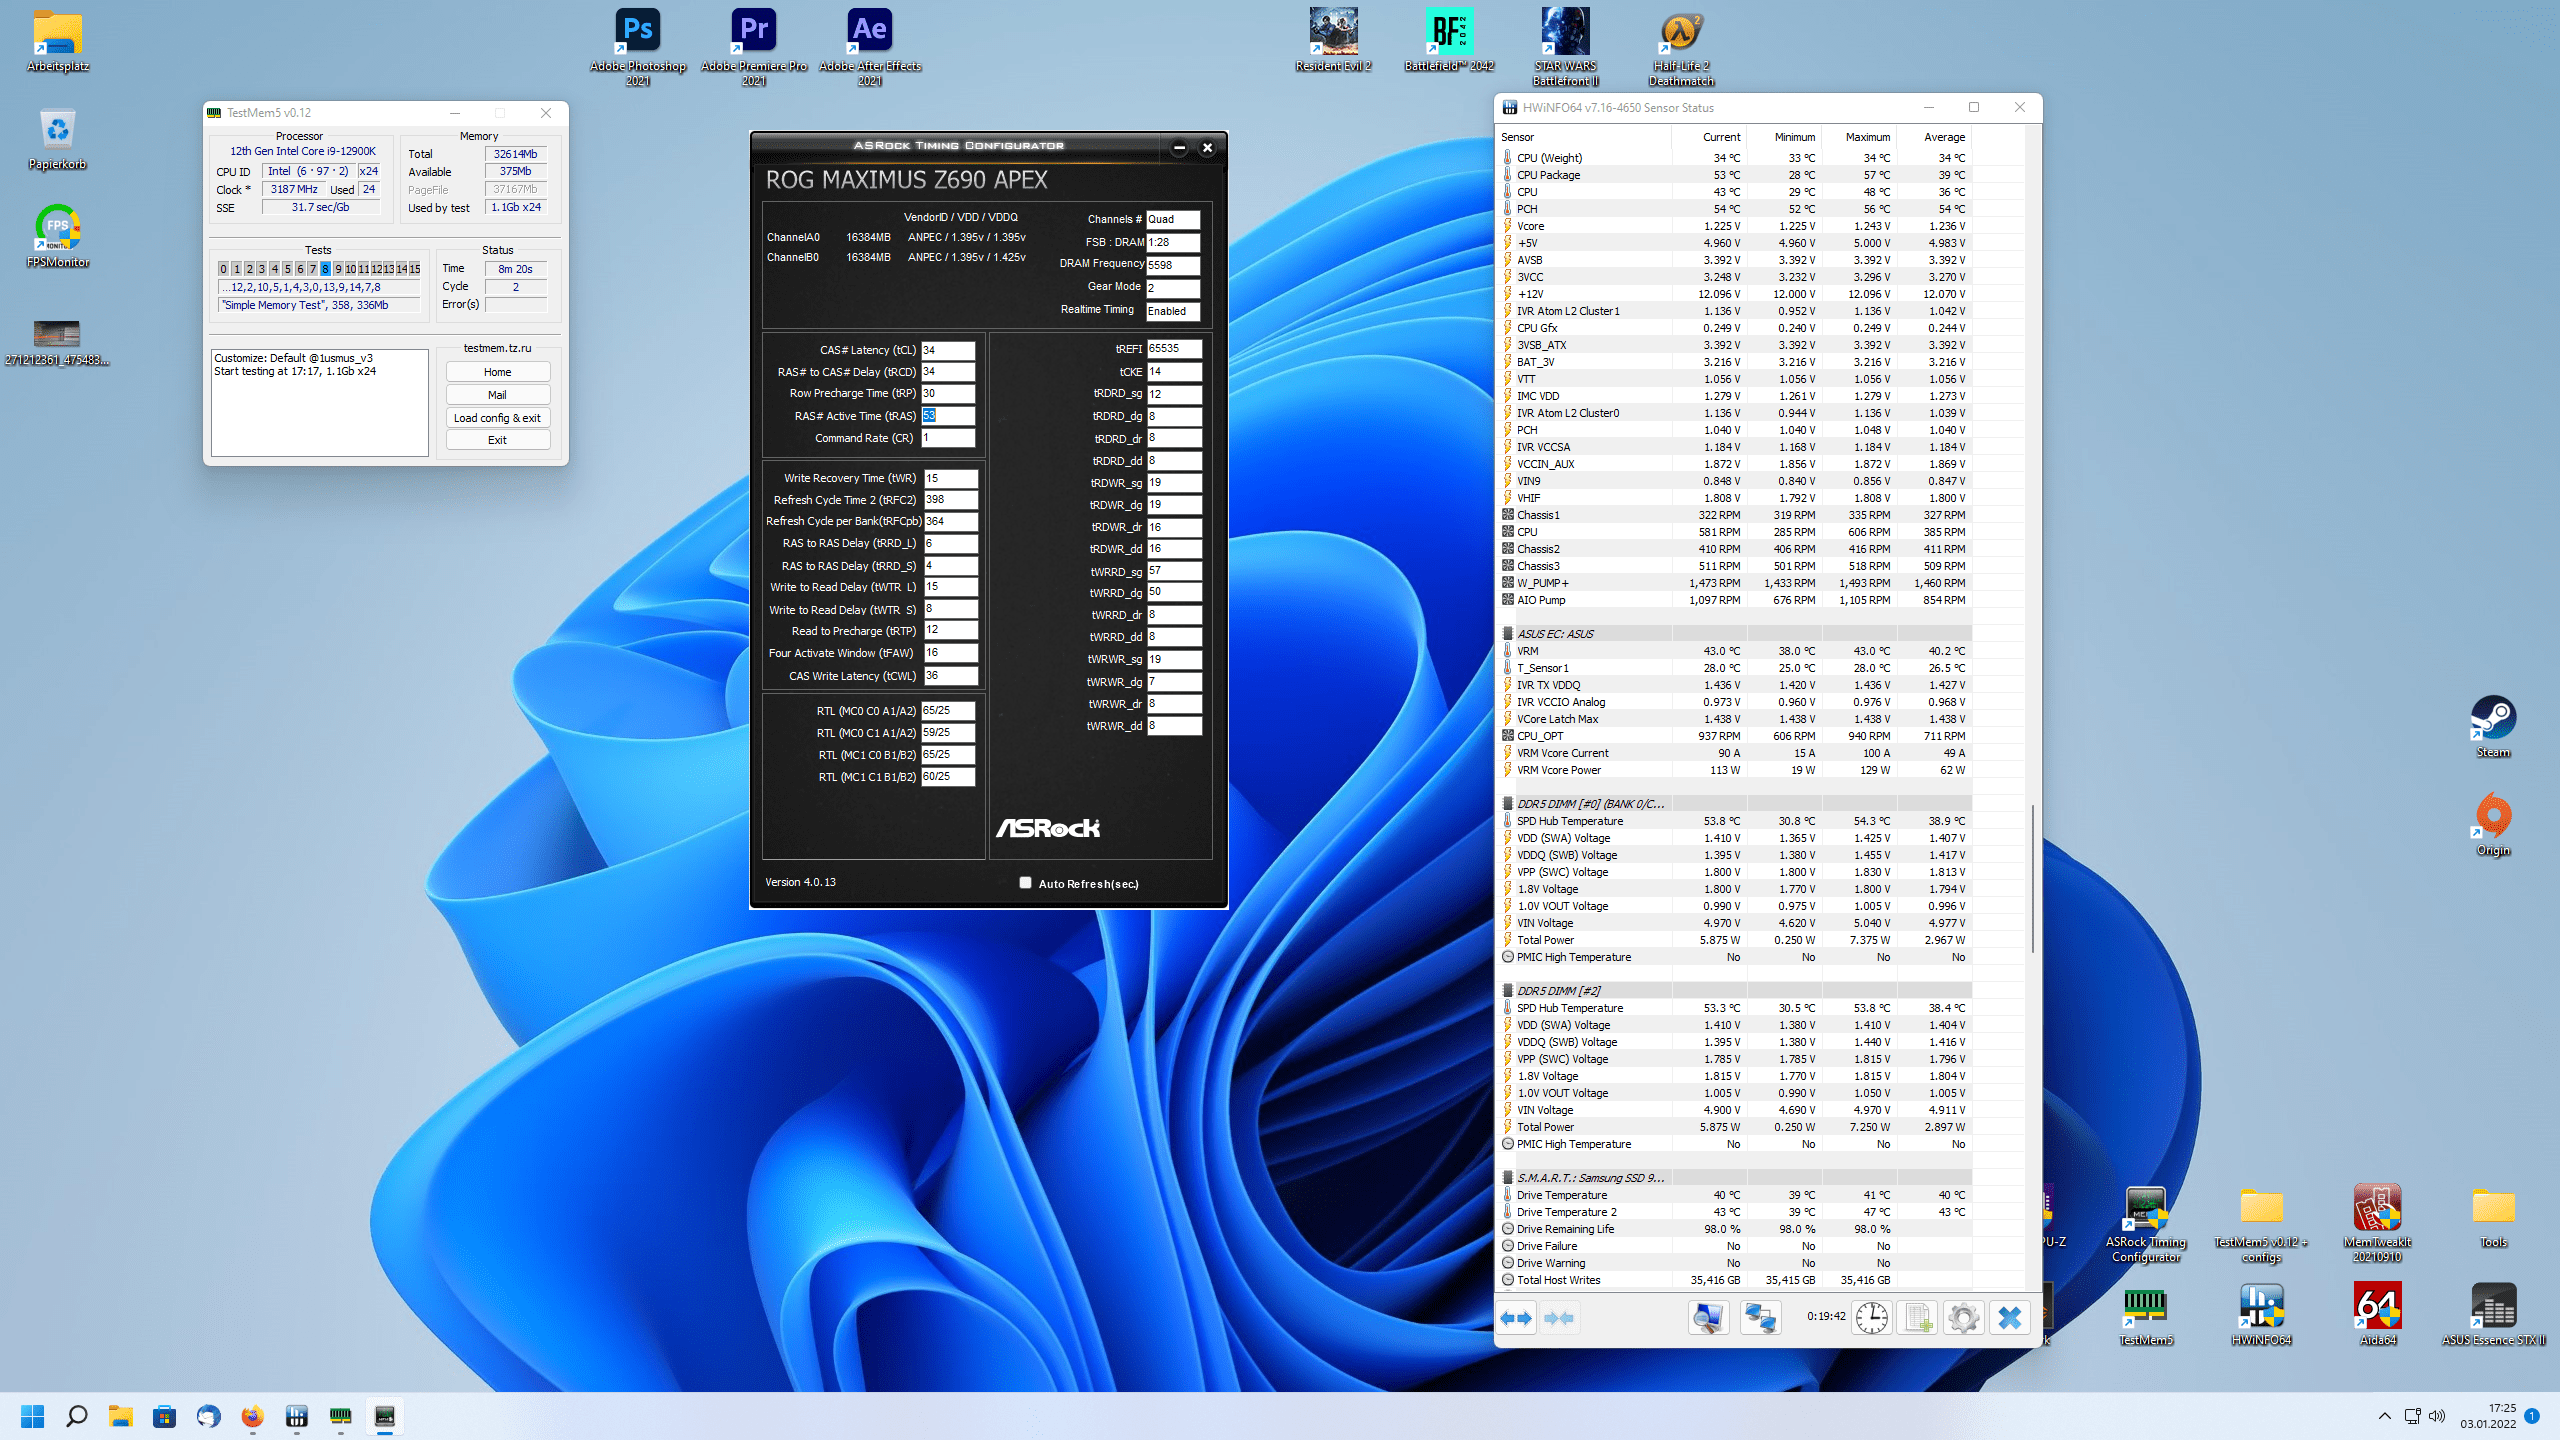Viewport: 2560px width, 1440px height.
Task: Open HWiNFO sensor monitor magnifier button
Action: click(x=1708, y=1318)
